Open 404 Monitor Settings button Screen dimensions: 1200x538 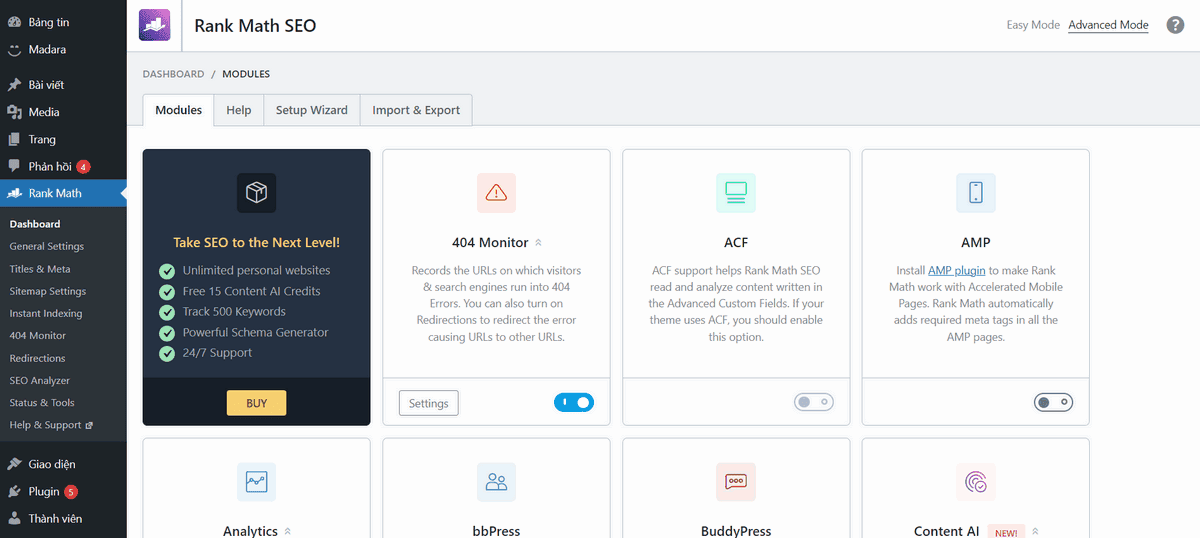coord(428,403)
